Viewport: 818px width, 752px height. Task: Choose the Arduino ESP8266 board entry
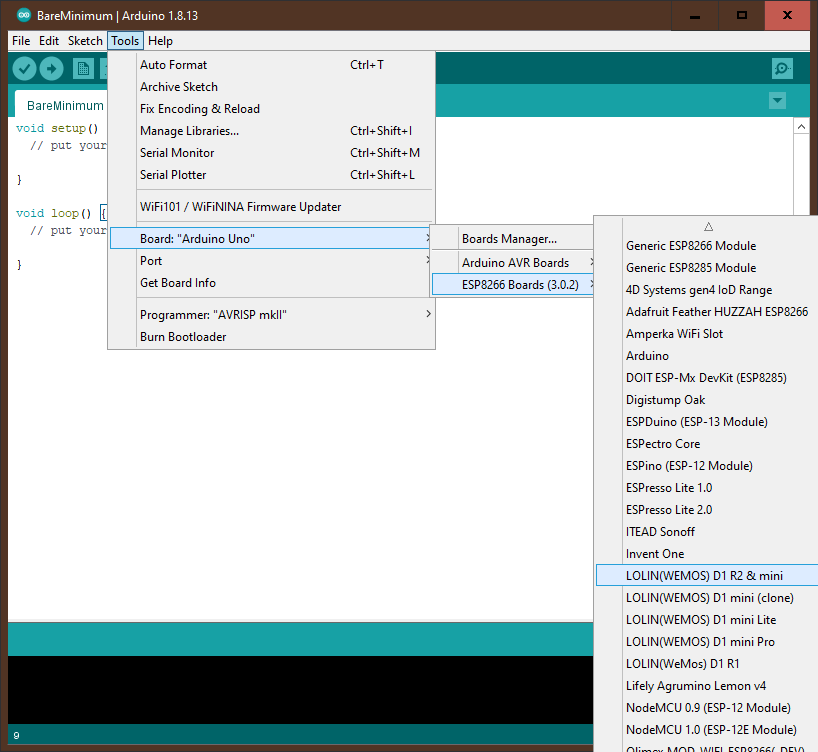click(x=707, y=355)
